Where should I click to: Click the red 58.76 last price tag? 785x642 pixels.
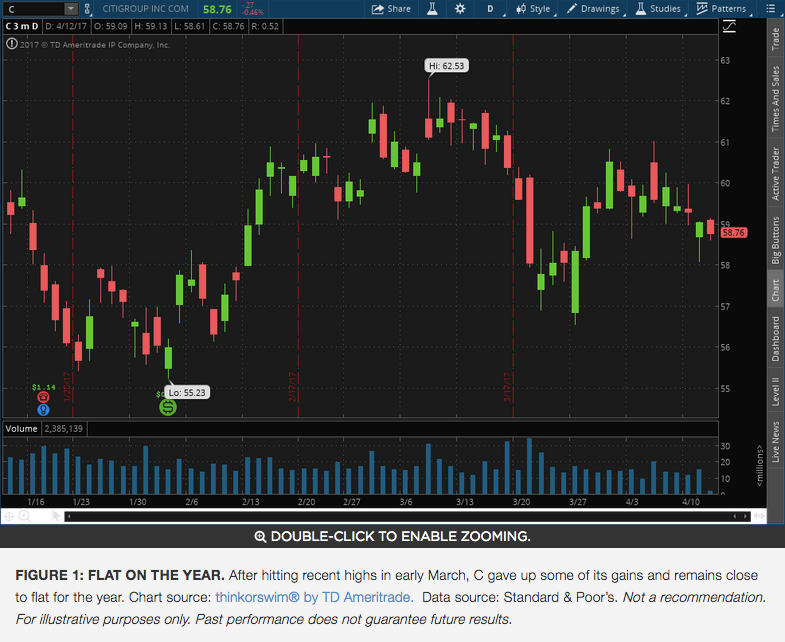[733, 232]
